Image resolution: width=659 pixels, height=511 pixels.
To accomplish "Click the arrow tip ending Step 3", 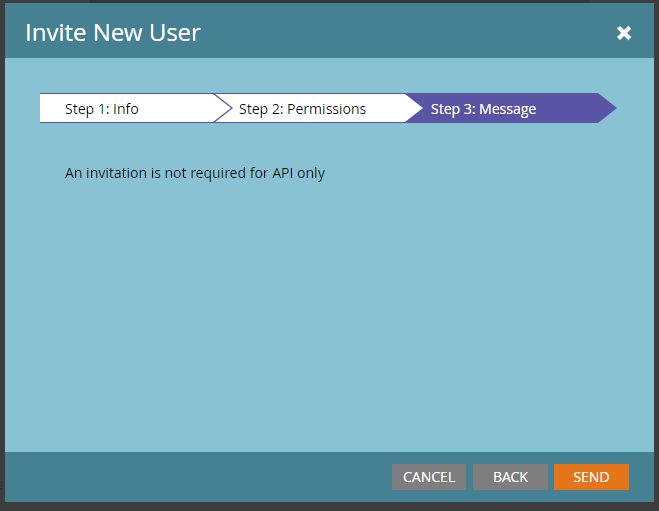I will (607, 109).
